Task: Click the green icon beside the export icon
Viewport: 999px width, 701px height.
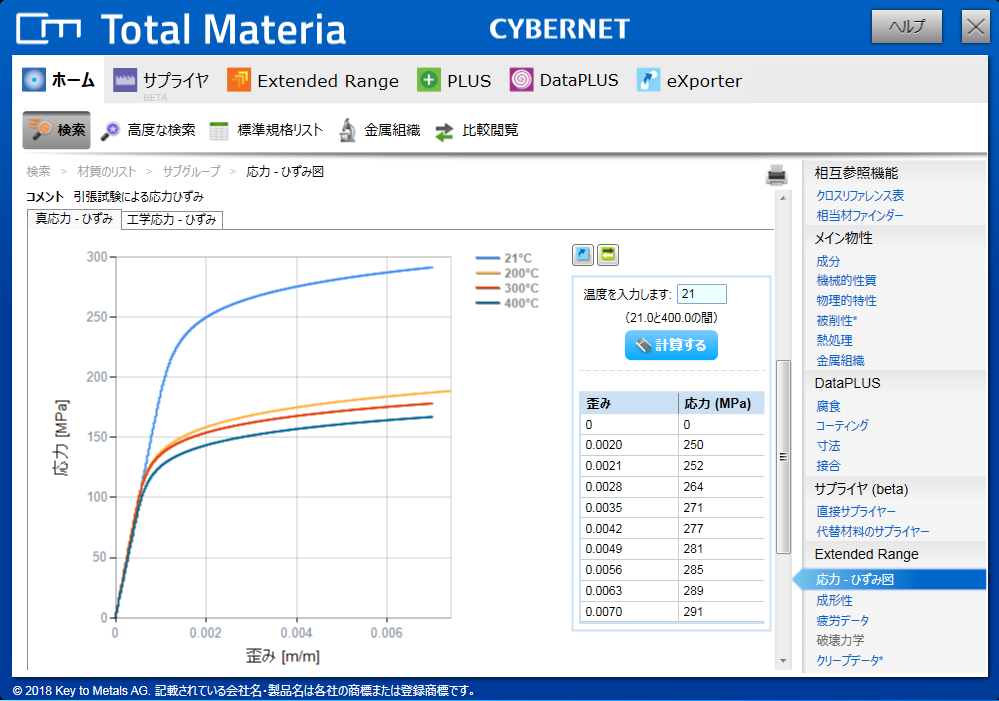Action: (608, 255)
